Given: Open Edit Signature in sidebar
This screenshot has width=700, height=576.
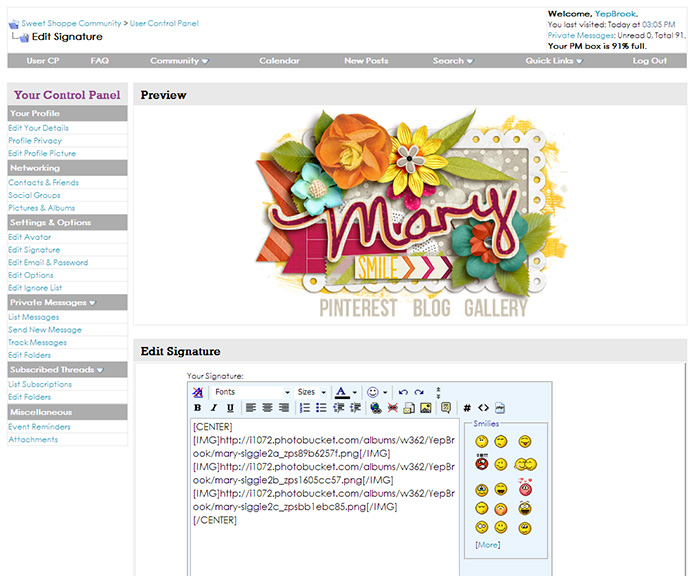Looking at the screenshot, I should click(x=34, y=250).
